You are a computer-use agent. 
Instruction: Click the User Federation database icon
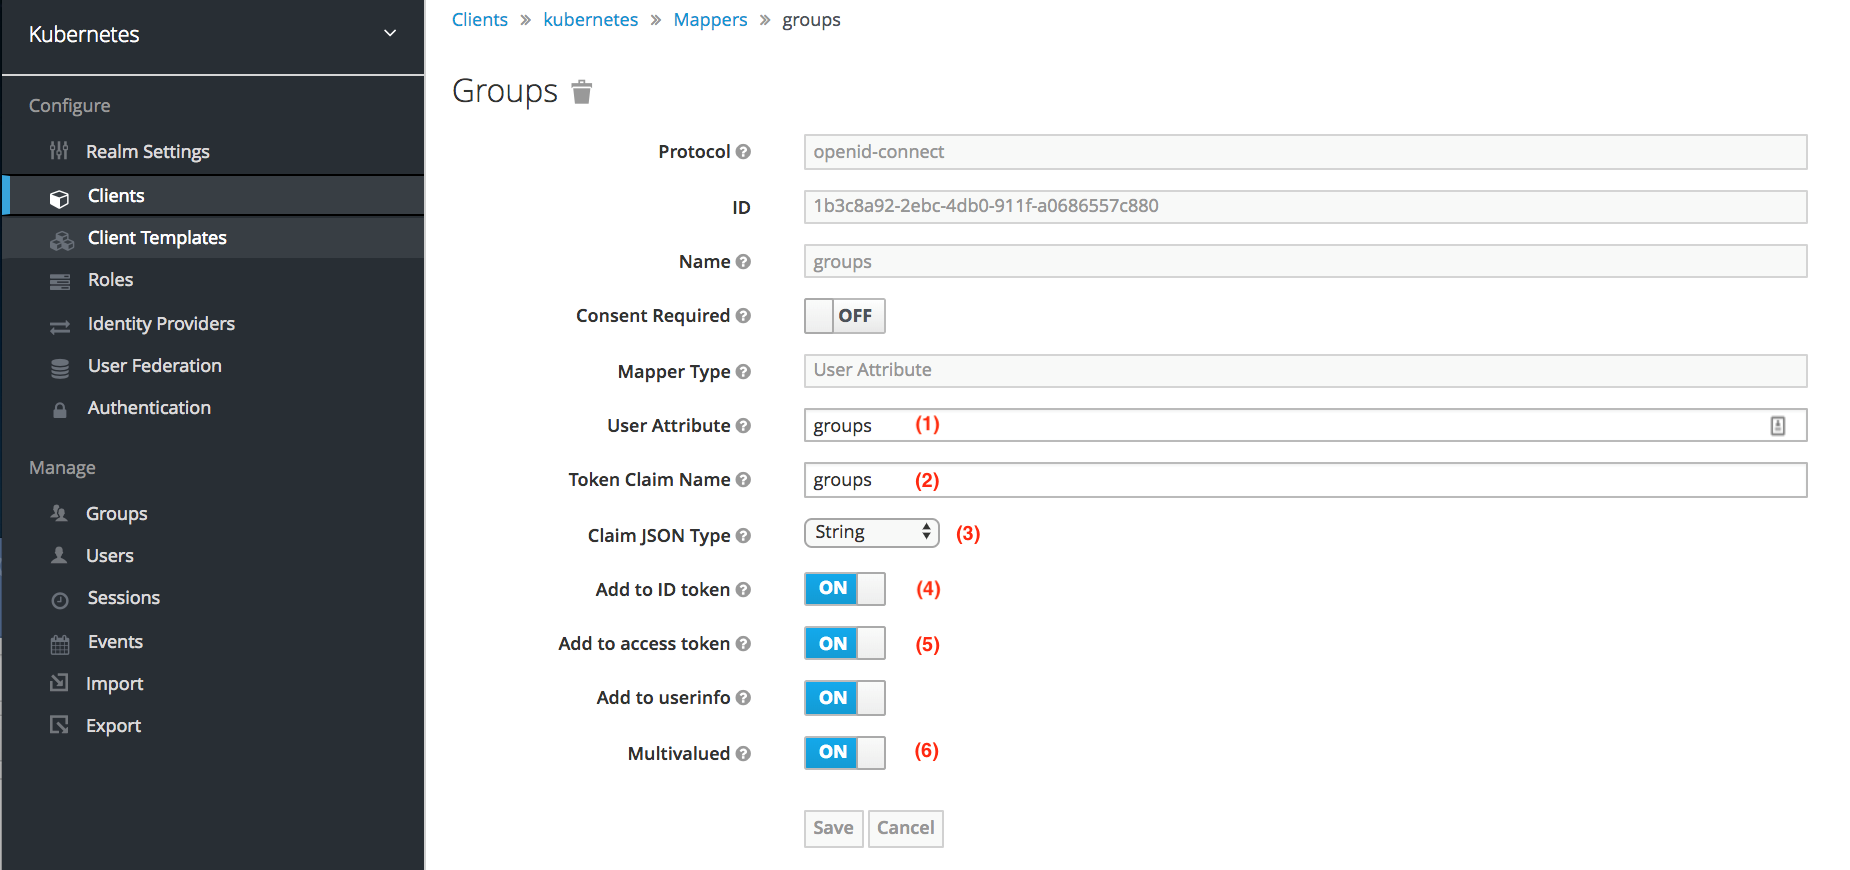pyautogui.click(x=60, y=368)
